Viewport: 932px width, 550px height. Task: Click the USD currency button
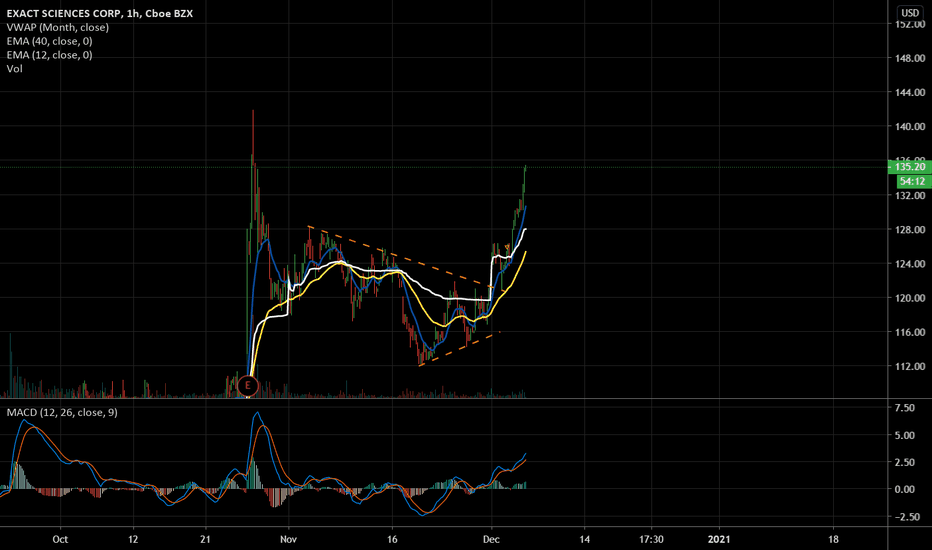tap(910, 12)
